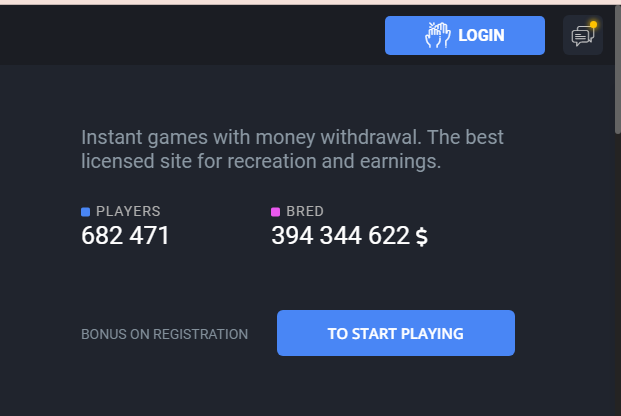Click the blue LOGIN button
This screenshot has height=416, width=621.
point(465,35)
